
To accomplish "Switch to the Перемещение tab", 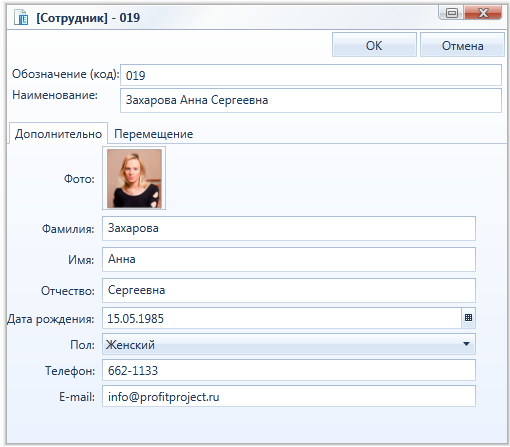I will [x=154, y=134].
